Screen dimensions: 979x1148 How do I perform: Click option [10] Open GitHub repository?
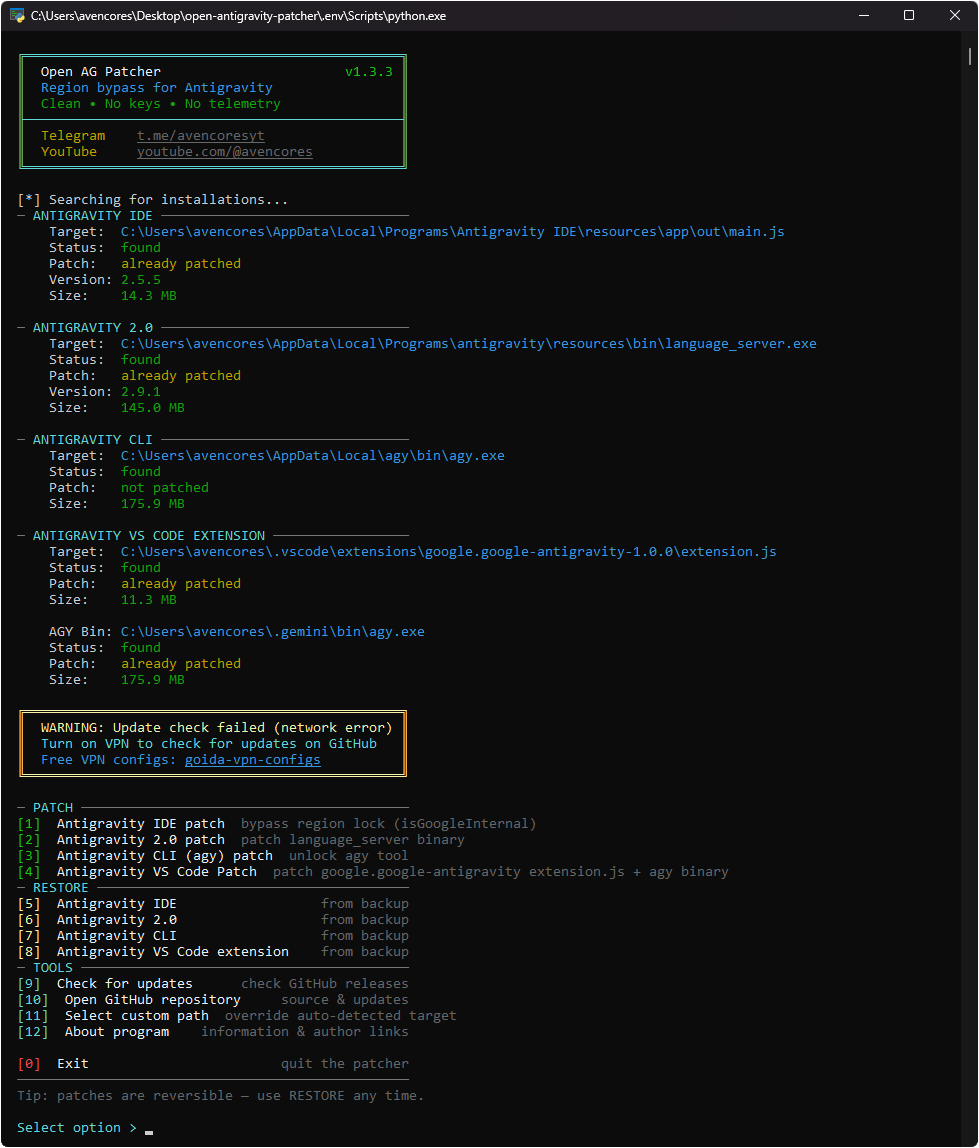coord(129,999)
